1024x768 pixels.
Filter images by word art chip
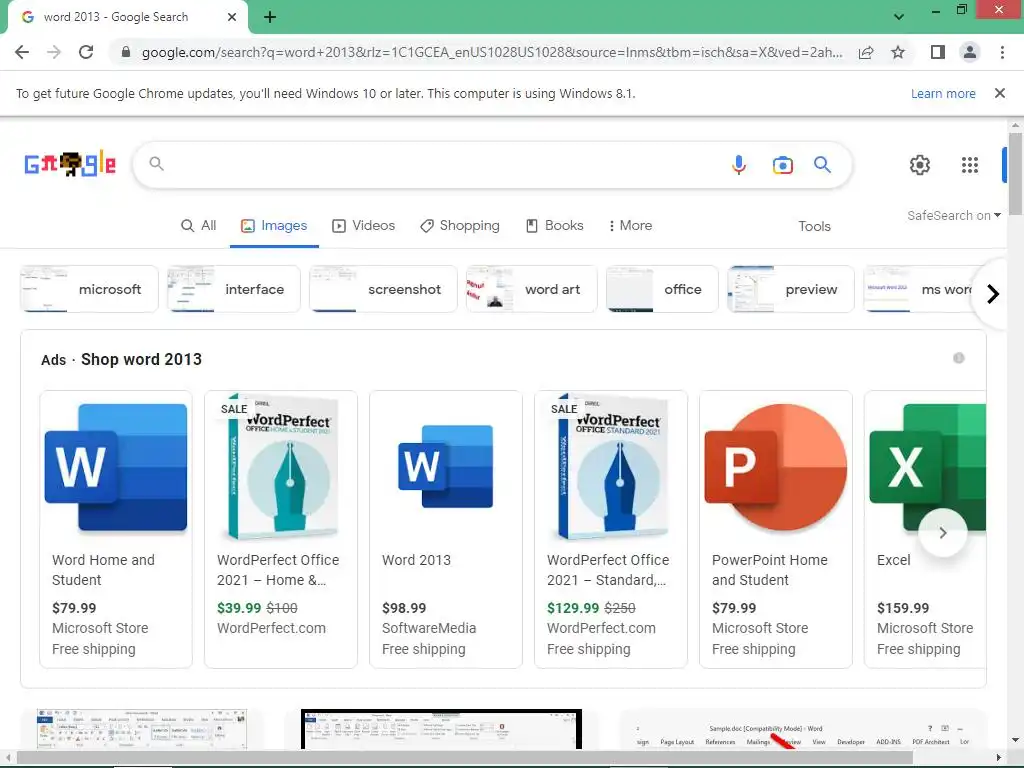coord(531,289)
